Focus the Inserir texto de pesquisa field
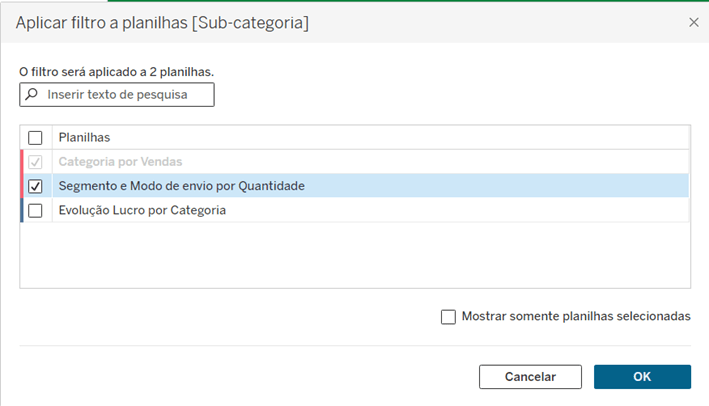Screen dimensions: 709x406 (x=117, y=94)
